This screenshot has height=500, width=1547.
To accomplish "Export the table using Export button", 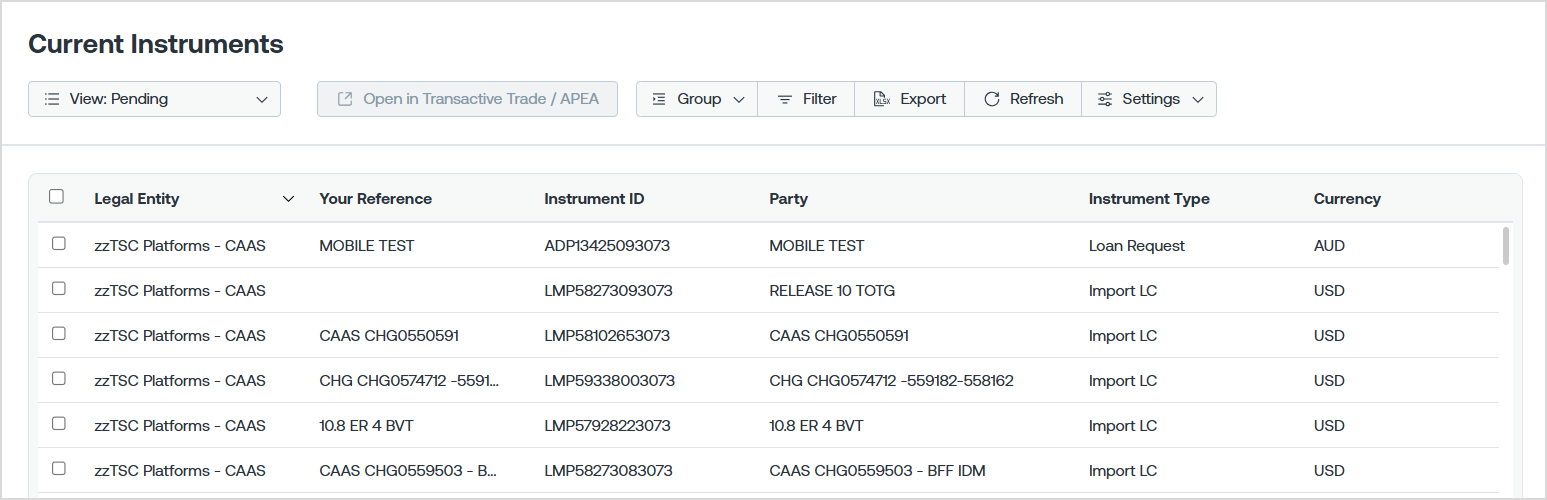I will pyautogui.click(x=910, y=99).
